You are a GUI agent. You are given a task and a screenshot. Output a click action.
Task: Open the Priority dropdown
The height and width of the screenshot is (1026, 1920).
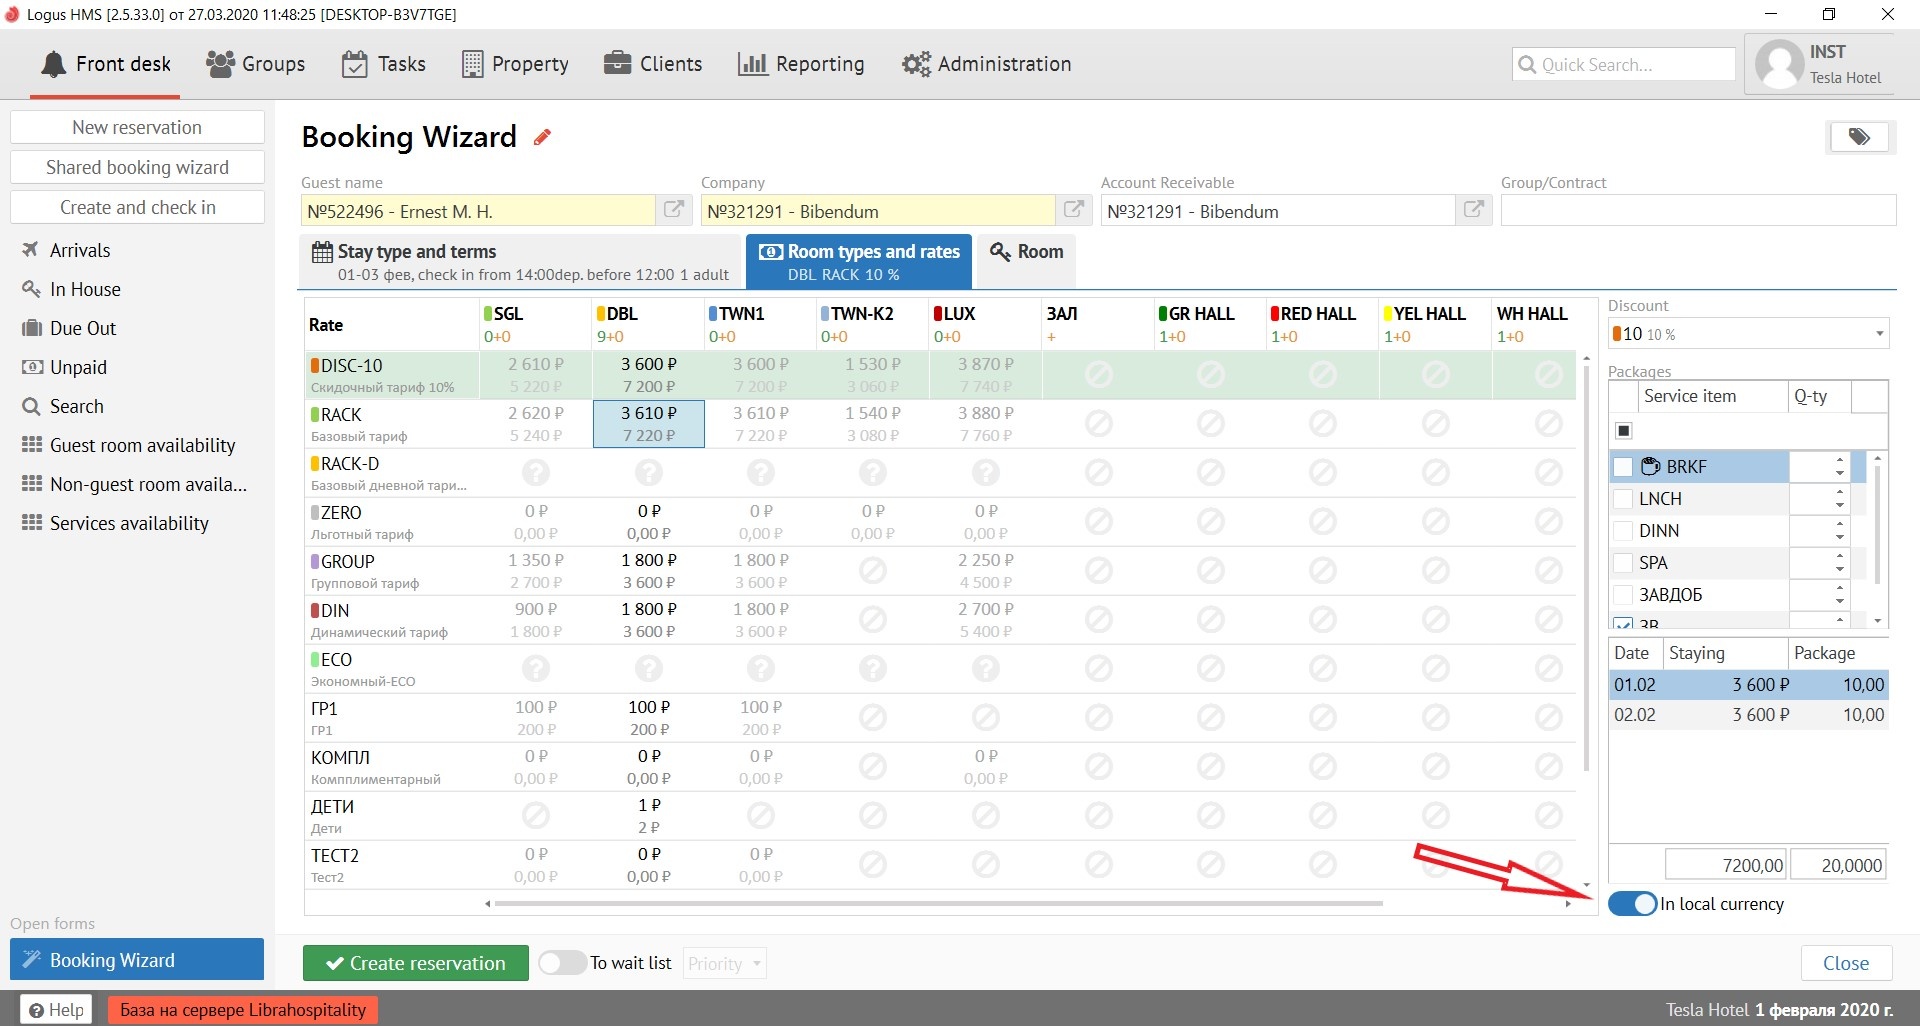tap(725, 964)
